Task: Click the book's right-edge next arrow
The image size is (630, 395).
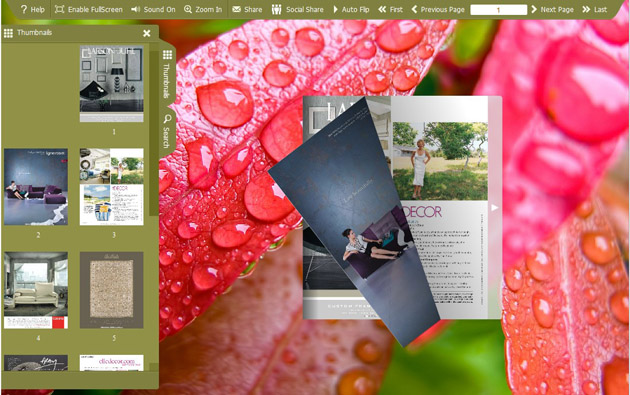Action: [x=495, y=207]
